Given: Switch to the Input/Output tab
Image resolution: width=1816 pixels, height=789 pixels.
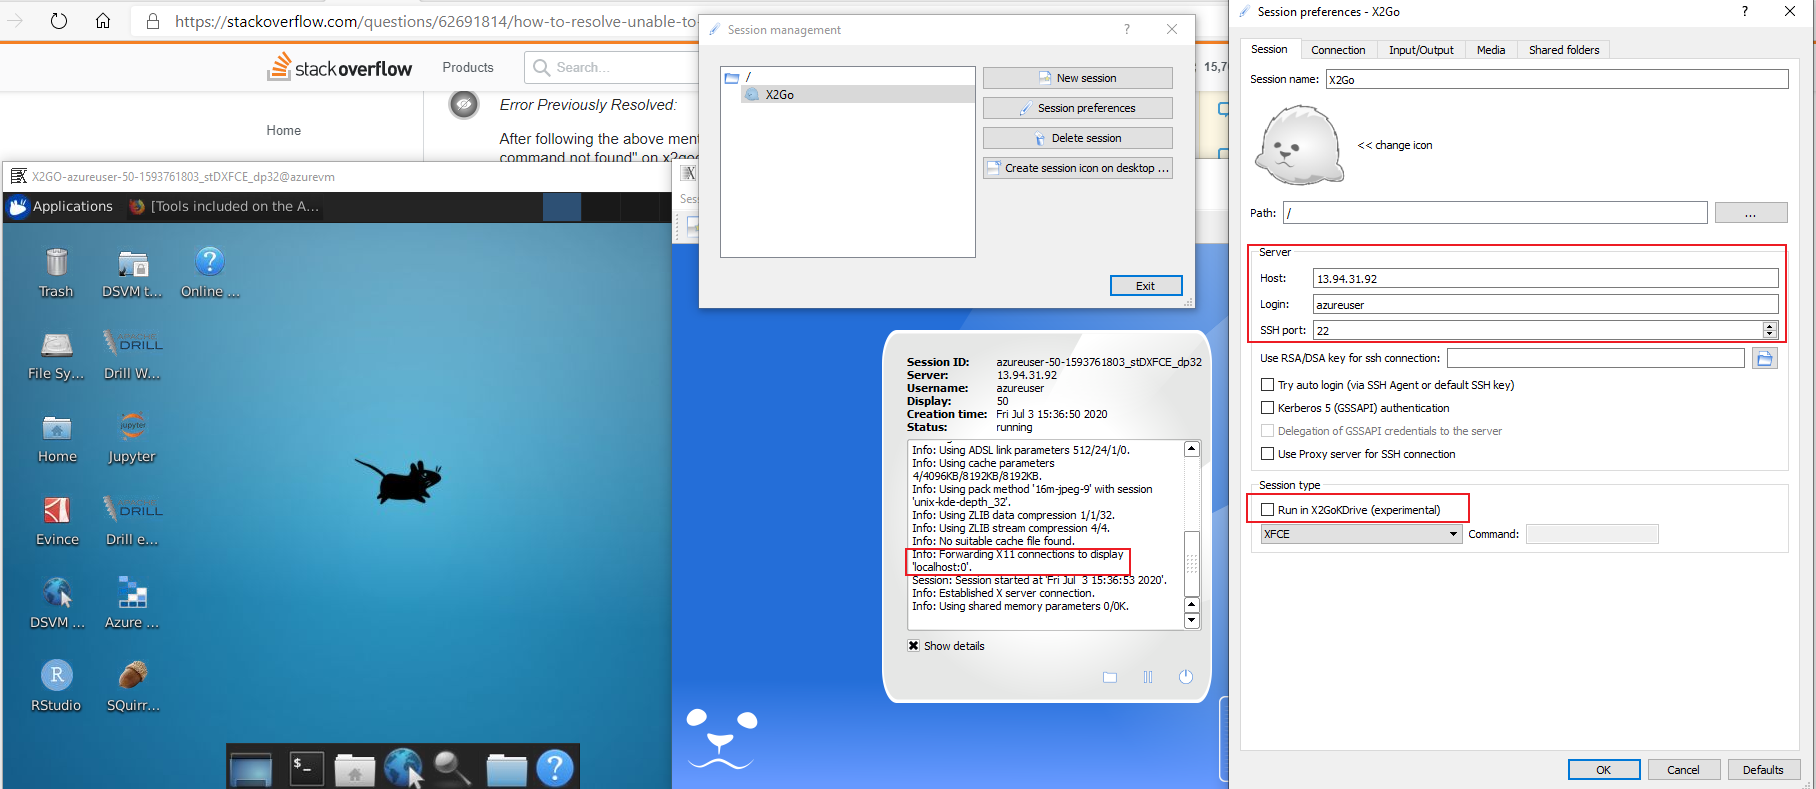Looking at the screenshot, I should pyautogui.click(x=1421, y=50).
